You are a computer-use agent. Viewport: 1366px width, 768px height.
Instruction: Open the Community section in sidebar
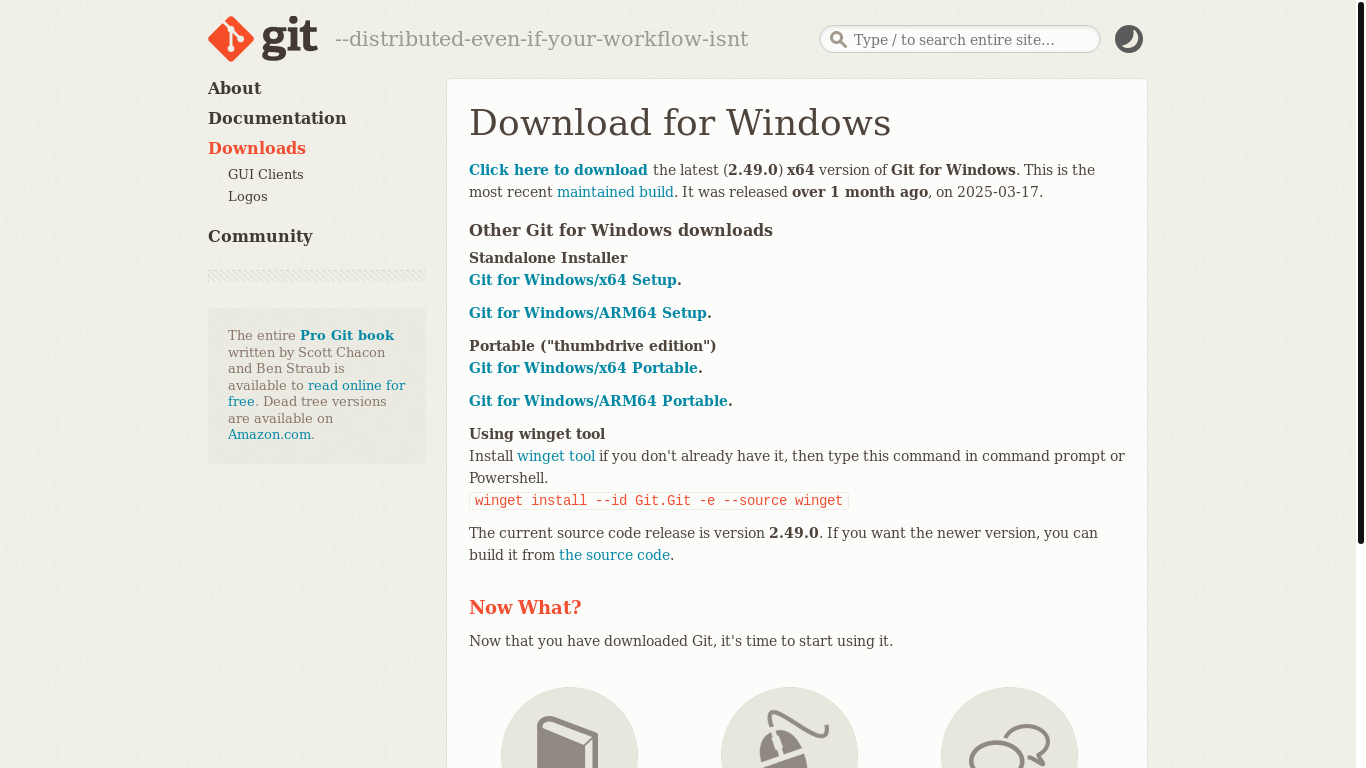pos(260,236)
